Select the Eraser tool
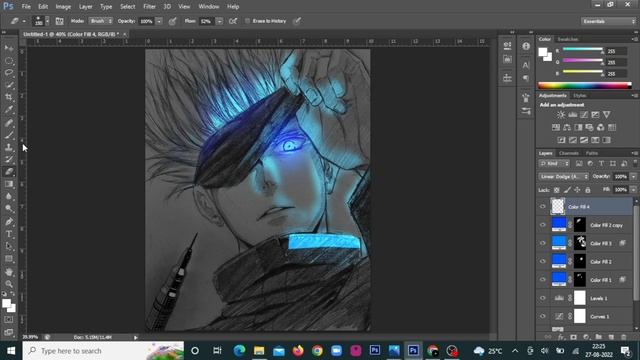 (x=9, y=171)
